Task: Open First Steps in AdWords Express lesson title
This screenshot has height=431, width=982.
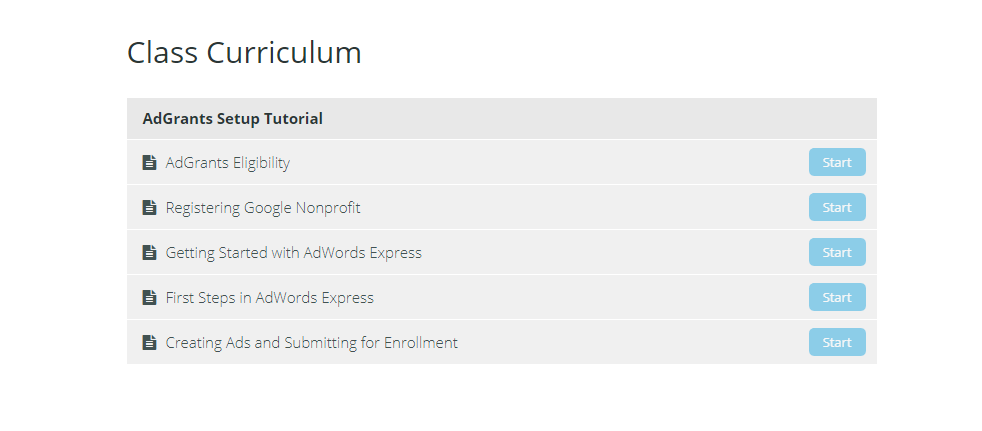Action: click(269, 298)
